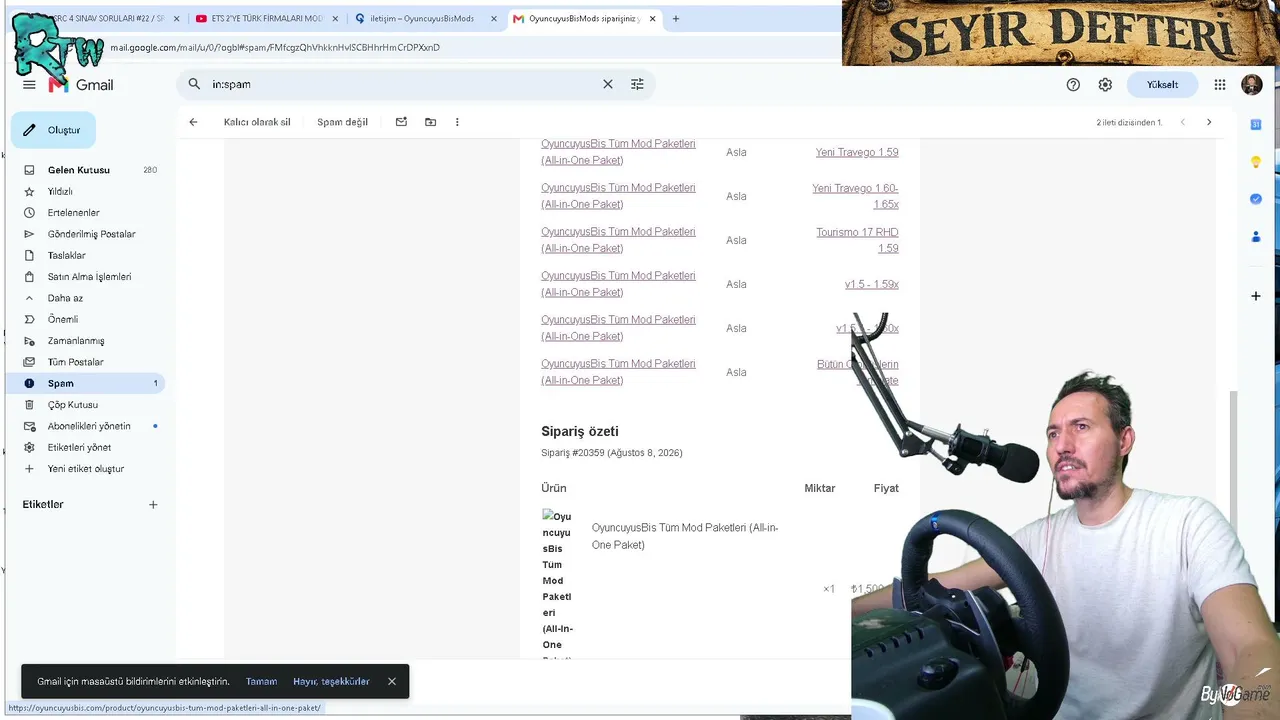Clear the in:spam search query
This screenshot has width=1280, height=720.
point(607,84)
